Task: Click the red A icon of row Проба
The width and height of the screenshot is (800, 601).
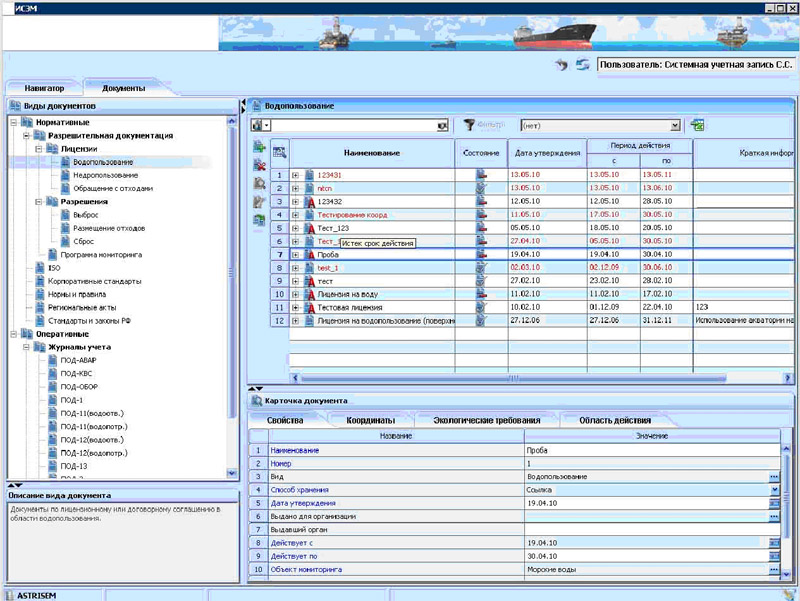Action: tap(310, 254)
